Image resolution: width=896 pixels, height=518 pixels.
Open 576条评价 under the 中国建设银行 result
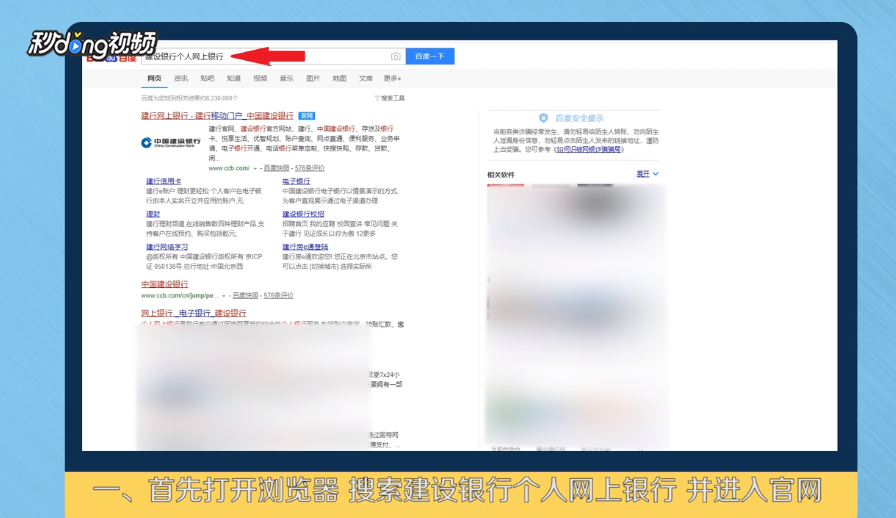point(278,296)
